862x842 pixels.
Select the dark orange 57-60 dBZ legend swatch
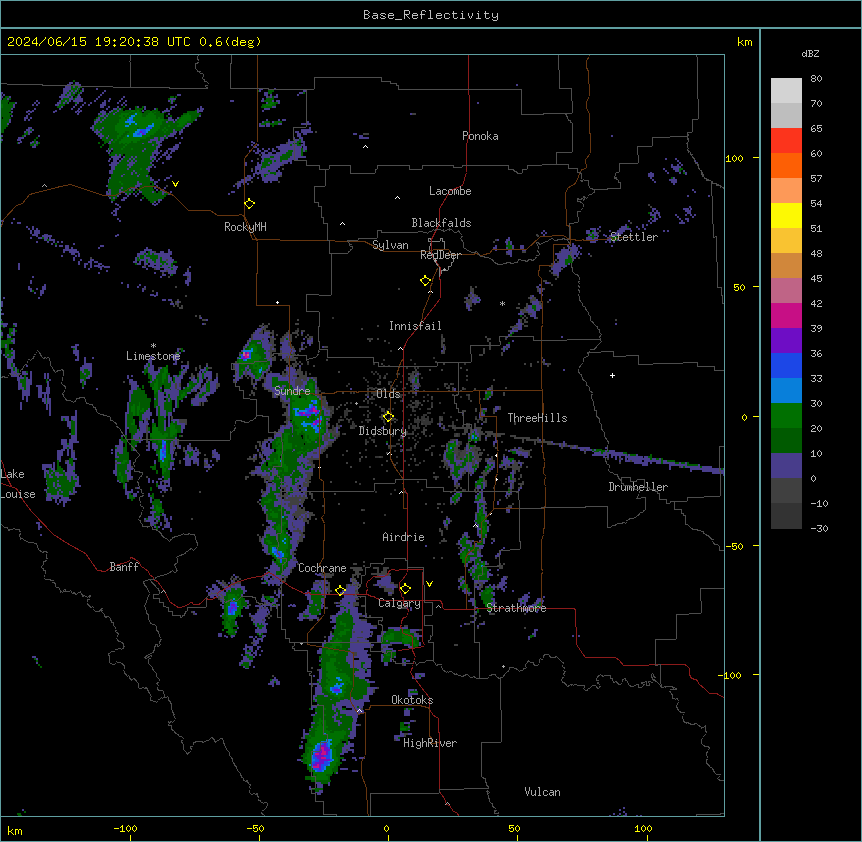point(786,165)
